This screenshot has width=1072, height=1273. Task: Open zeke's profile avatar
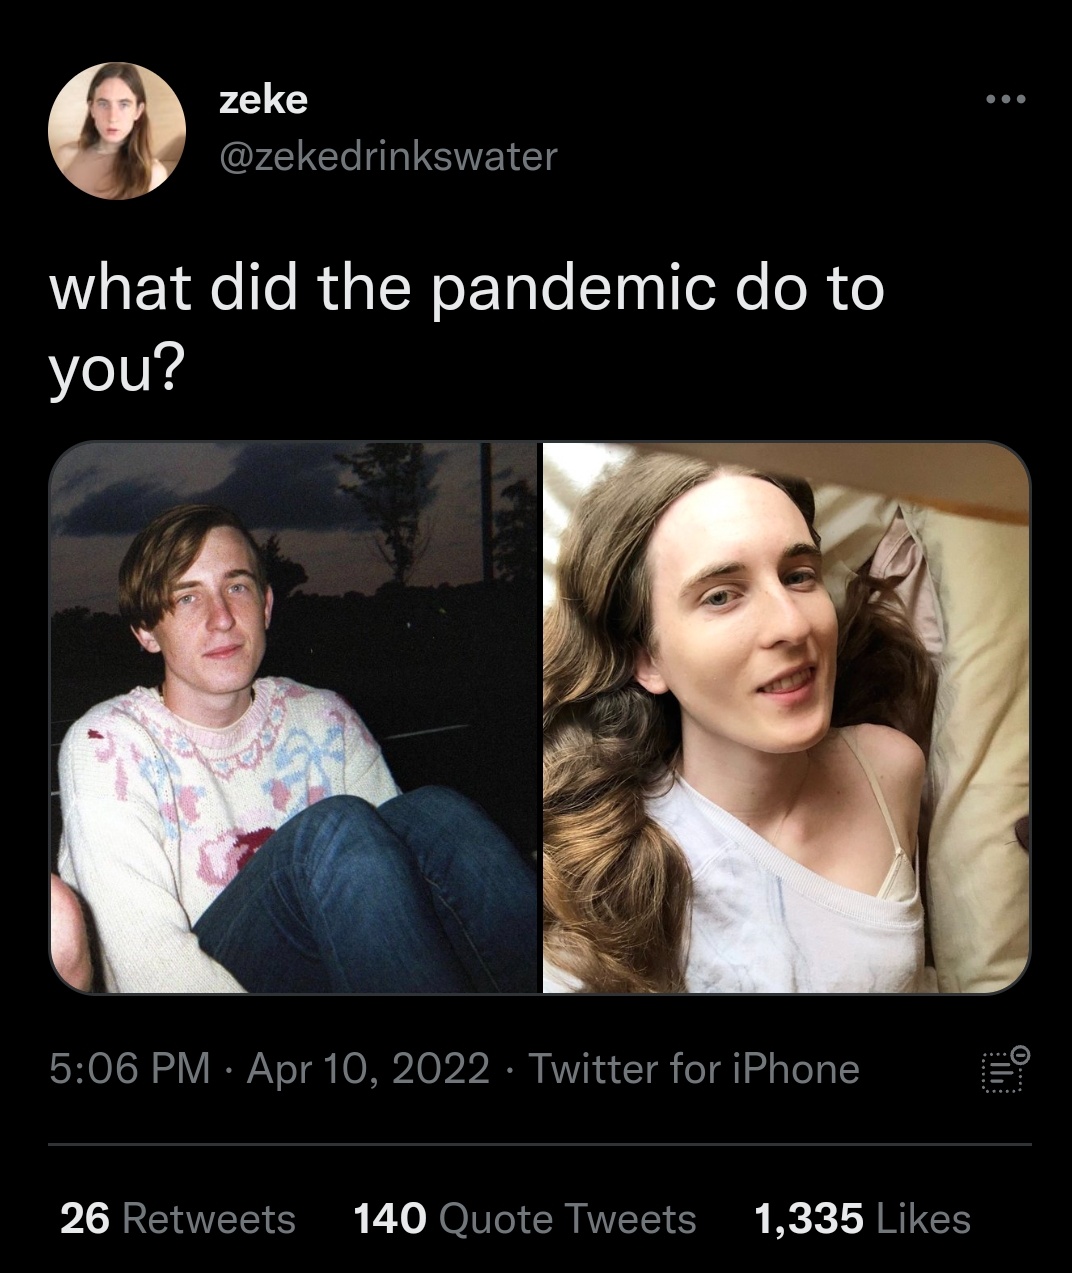point(117,131)
